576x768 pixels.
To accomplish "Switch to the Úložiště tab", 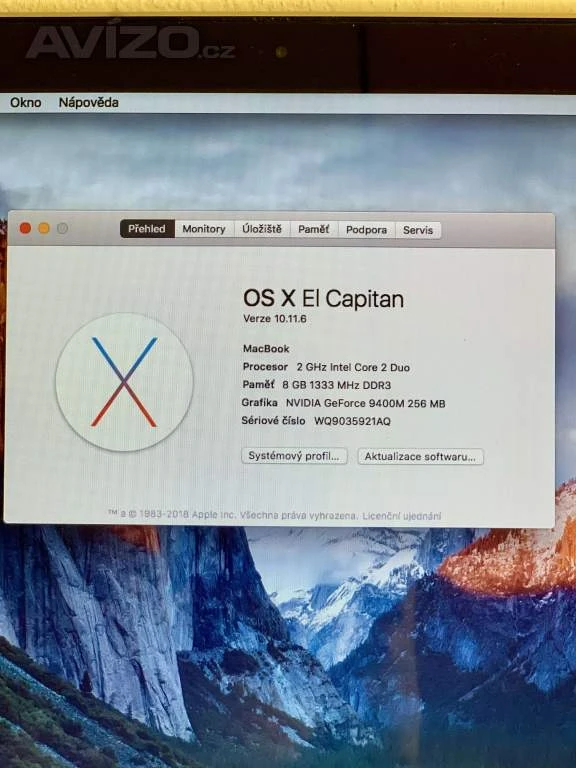I will tap(262, 229).
